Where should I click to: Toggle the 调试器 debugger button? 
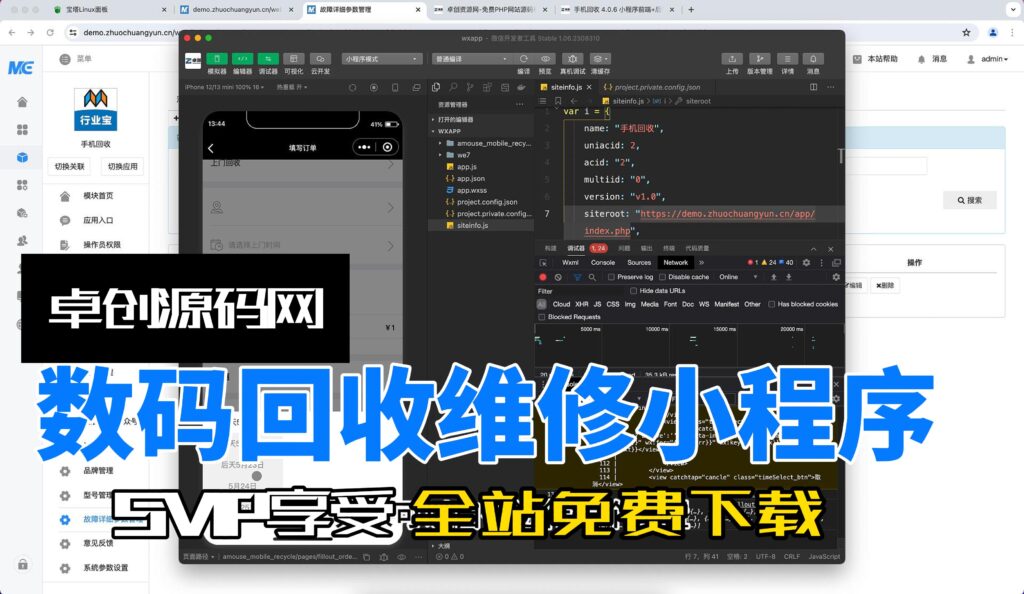coord(268,59)
